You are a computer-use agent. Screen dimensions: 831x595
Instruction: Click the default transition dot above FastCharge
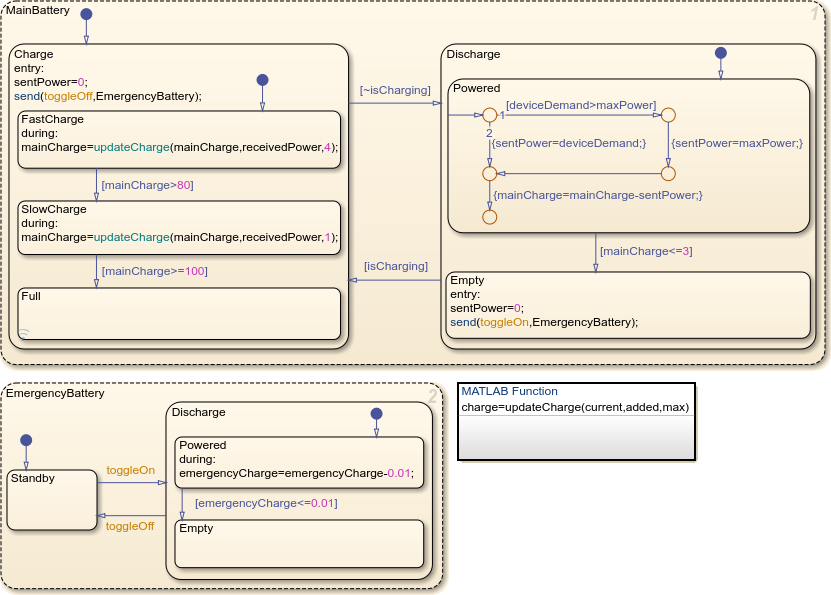[x=262, y=80]
